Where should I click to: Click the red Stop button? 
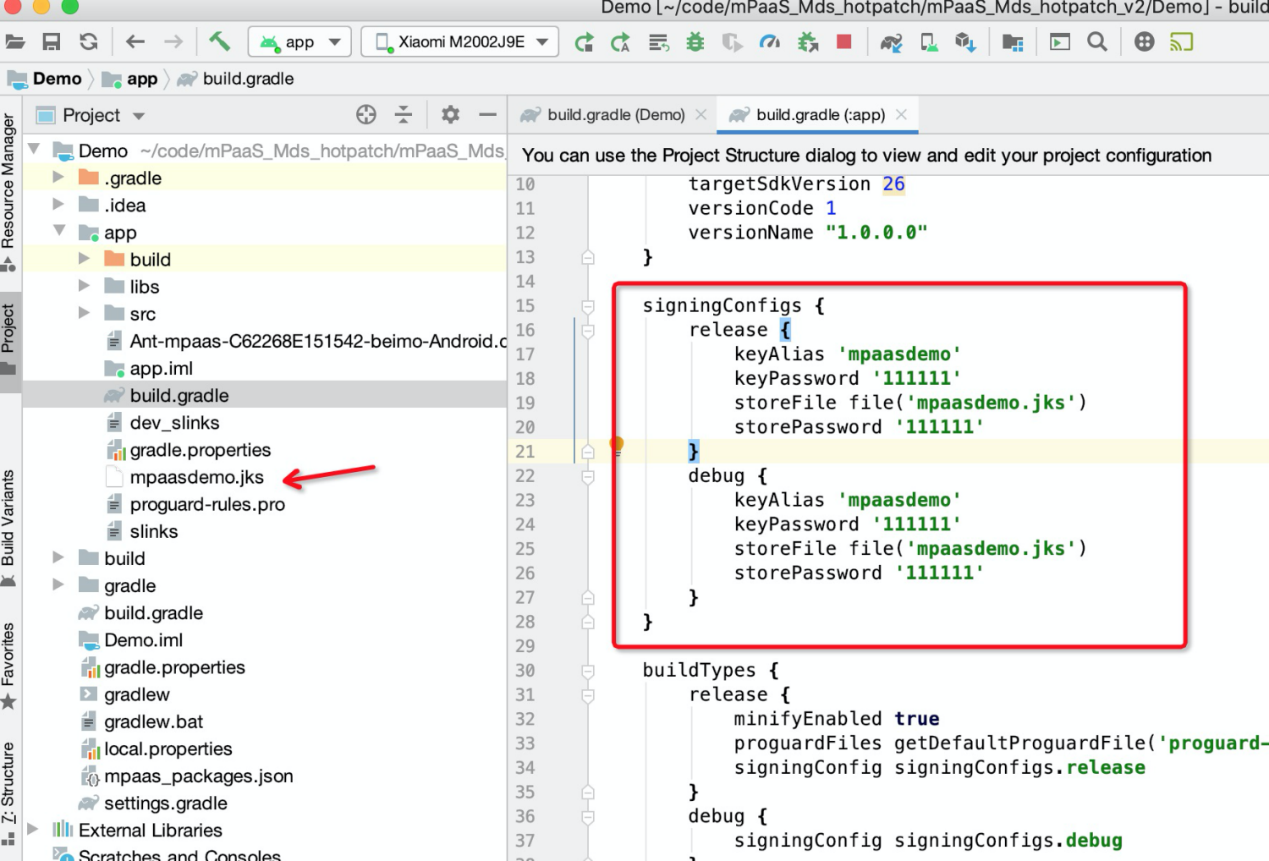click(845, 42)
